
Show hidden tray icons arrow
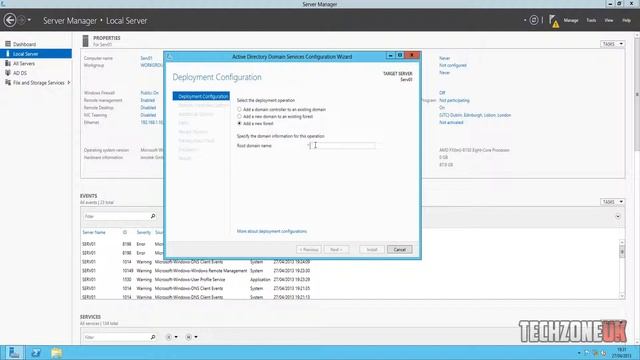click(579, 353)
